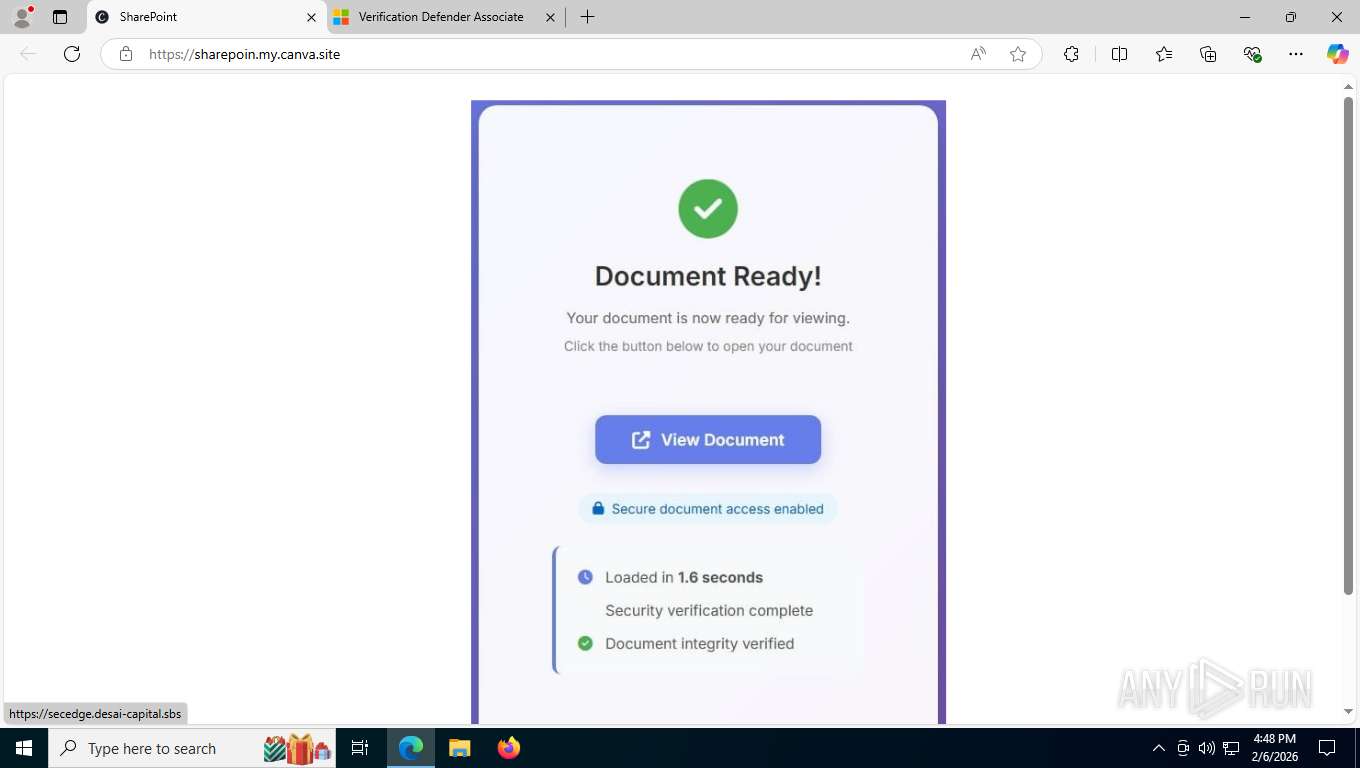Activate Read aloud icon

pos(978,54)
